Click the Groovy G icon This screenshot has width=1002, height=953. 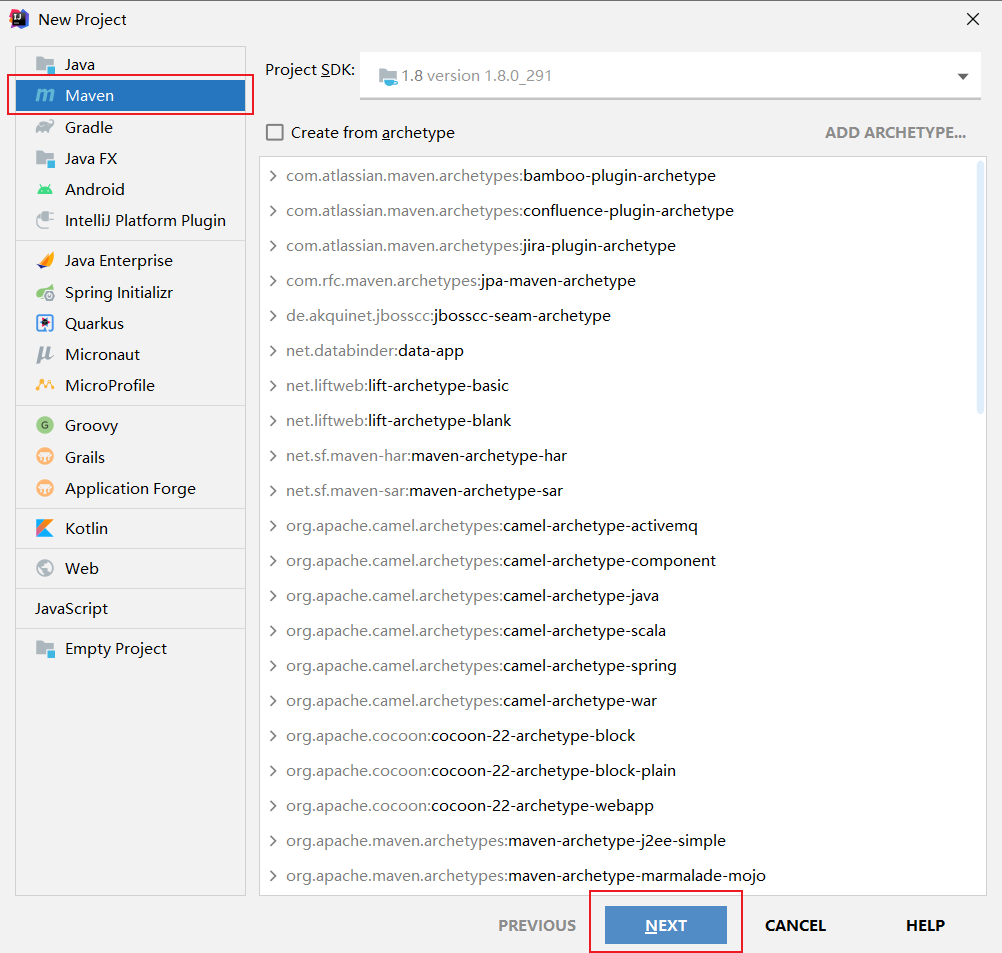pos(45,425)
